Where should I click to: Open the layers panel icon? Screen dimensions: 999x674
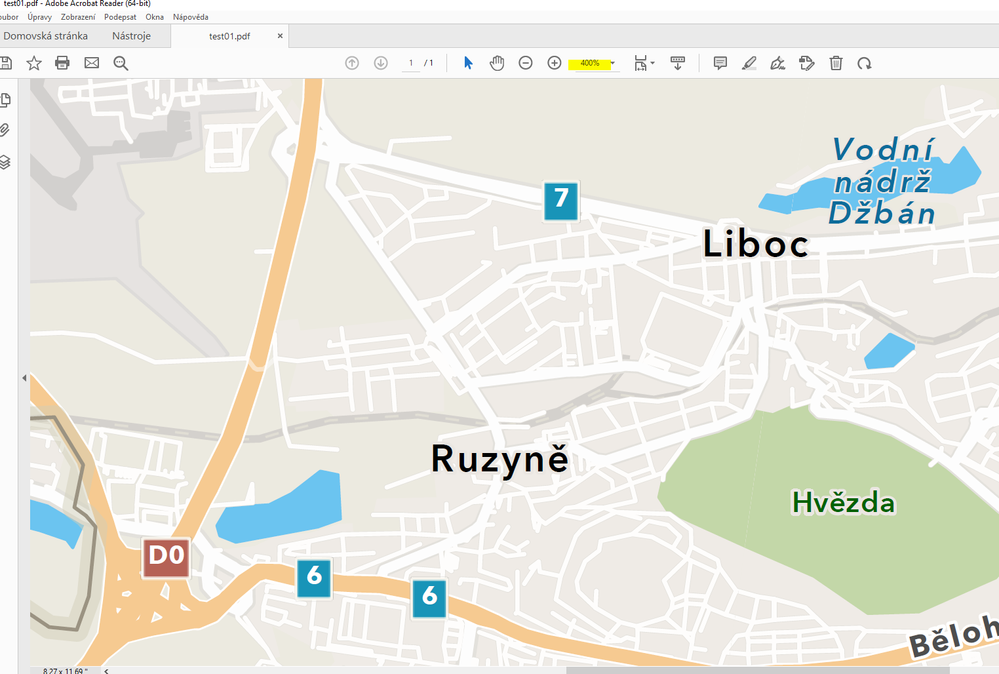pyautogui.click(x=5, y=162)
